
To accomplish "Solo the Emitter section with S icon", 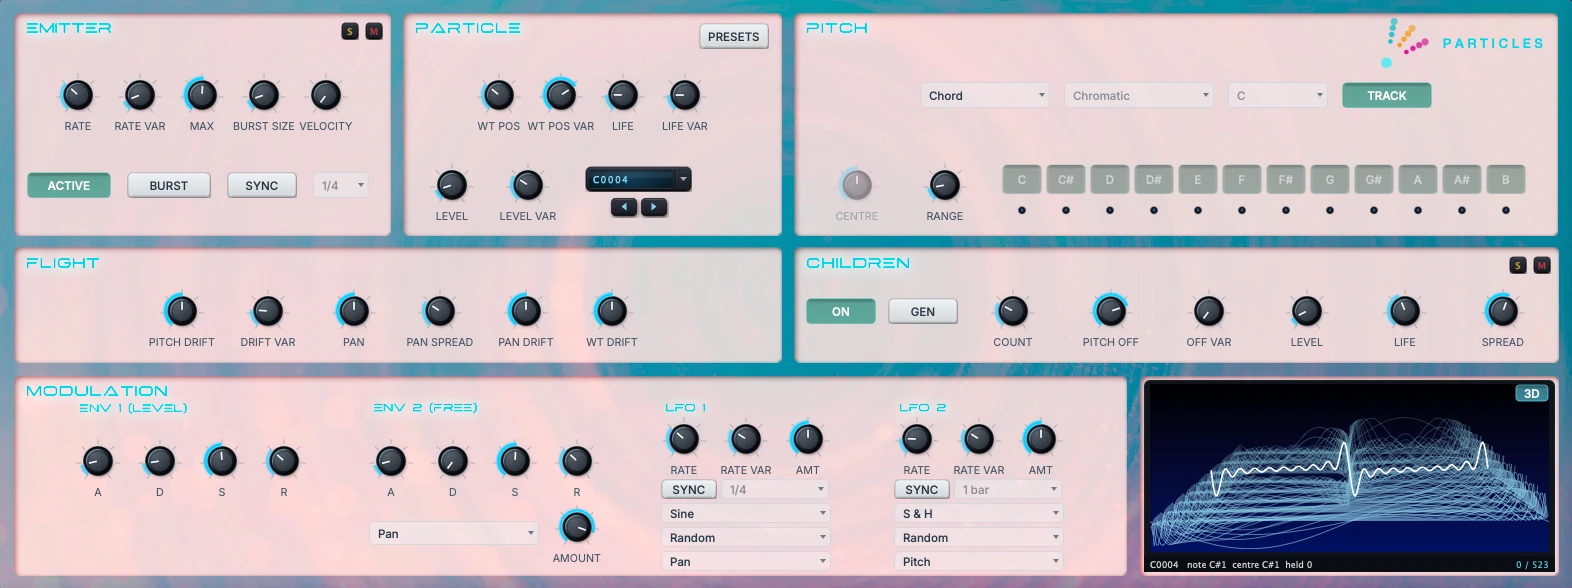I will [x=350, y=32].
